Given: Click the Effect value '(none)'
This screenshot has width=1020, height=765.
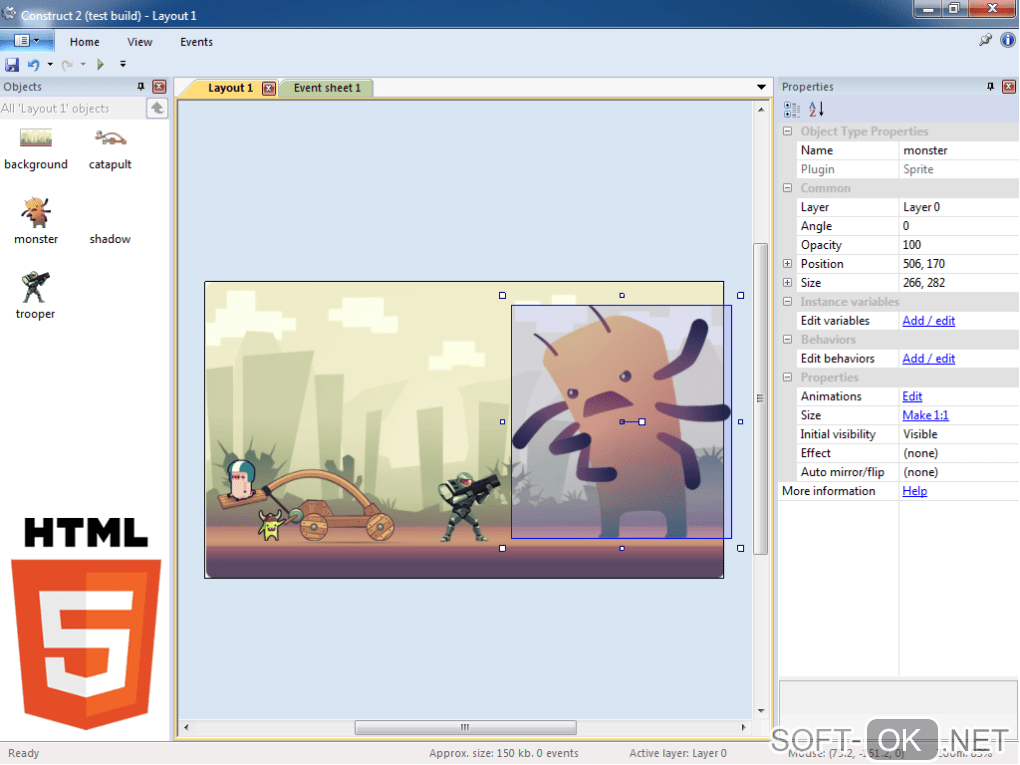Looking at the screenshot, I should (958, 453).
